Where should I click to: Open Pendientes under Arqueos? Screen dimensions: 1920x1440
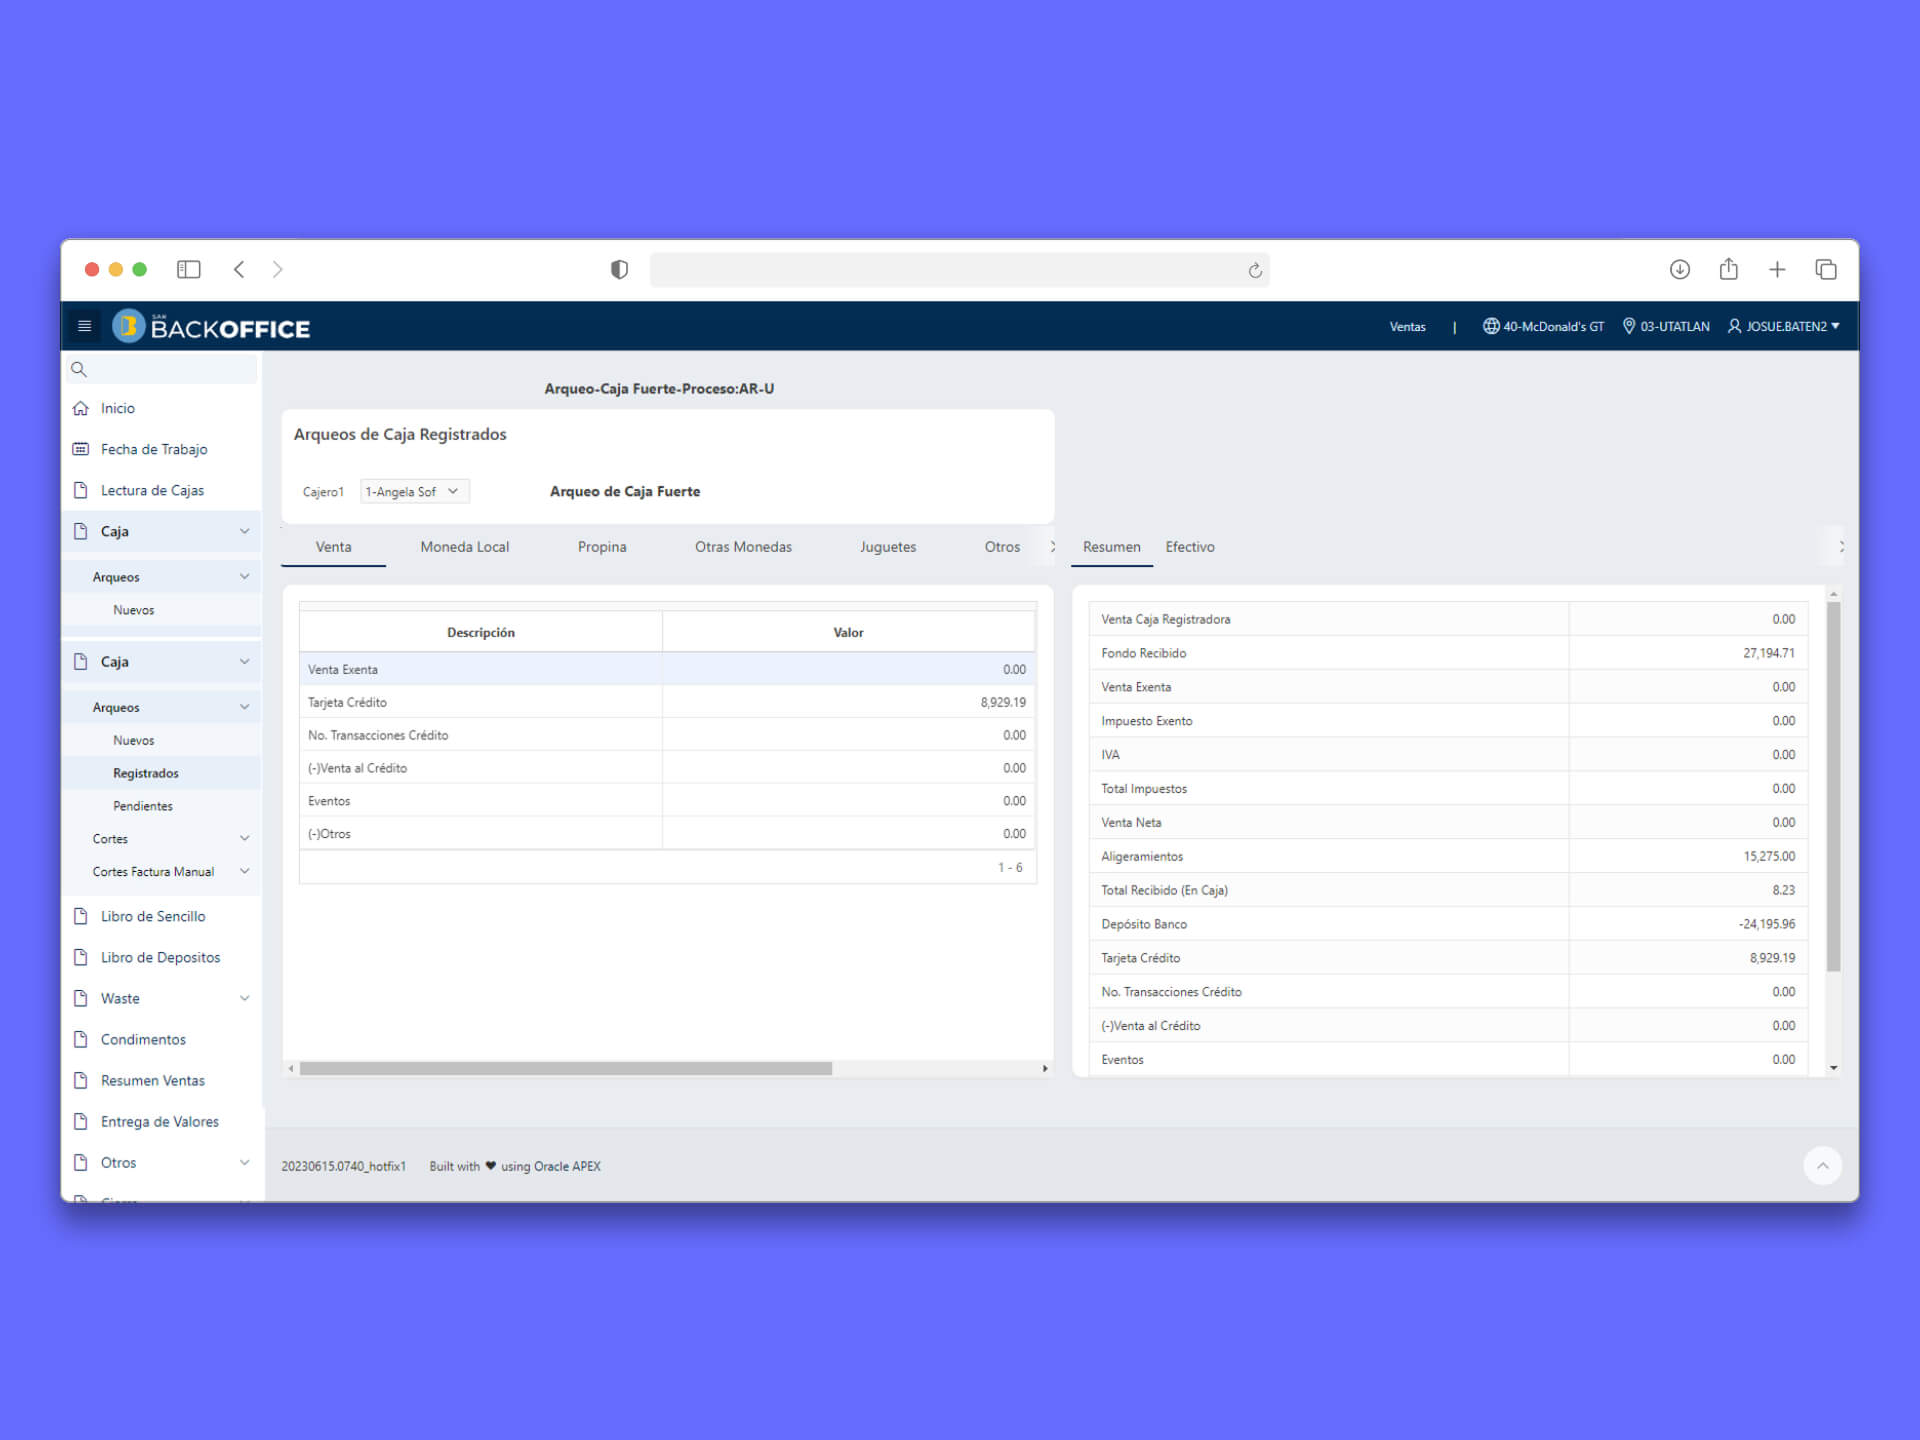[x=143, y=806]
